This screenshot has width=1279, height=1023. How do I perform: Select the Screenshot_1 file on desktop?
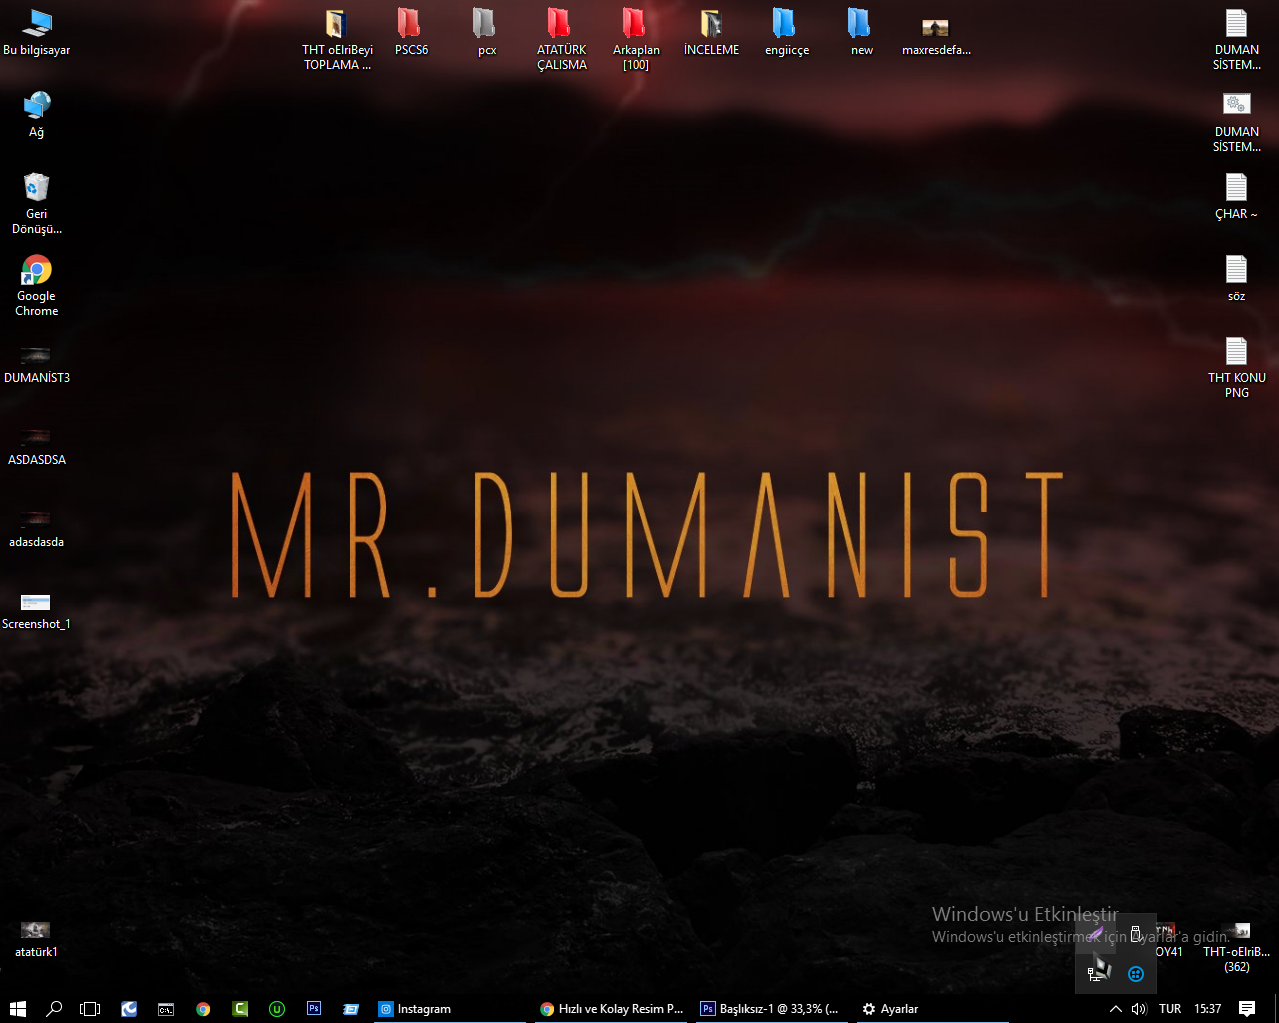click(x=37, y=610)
